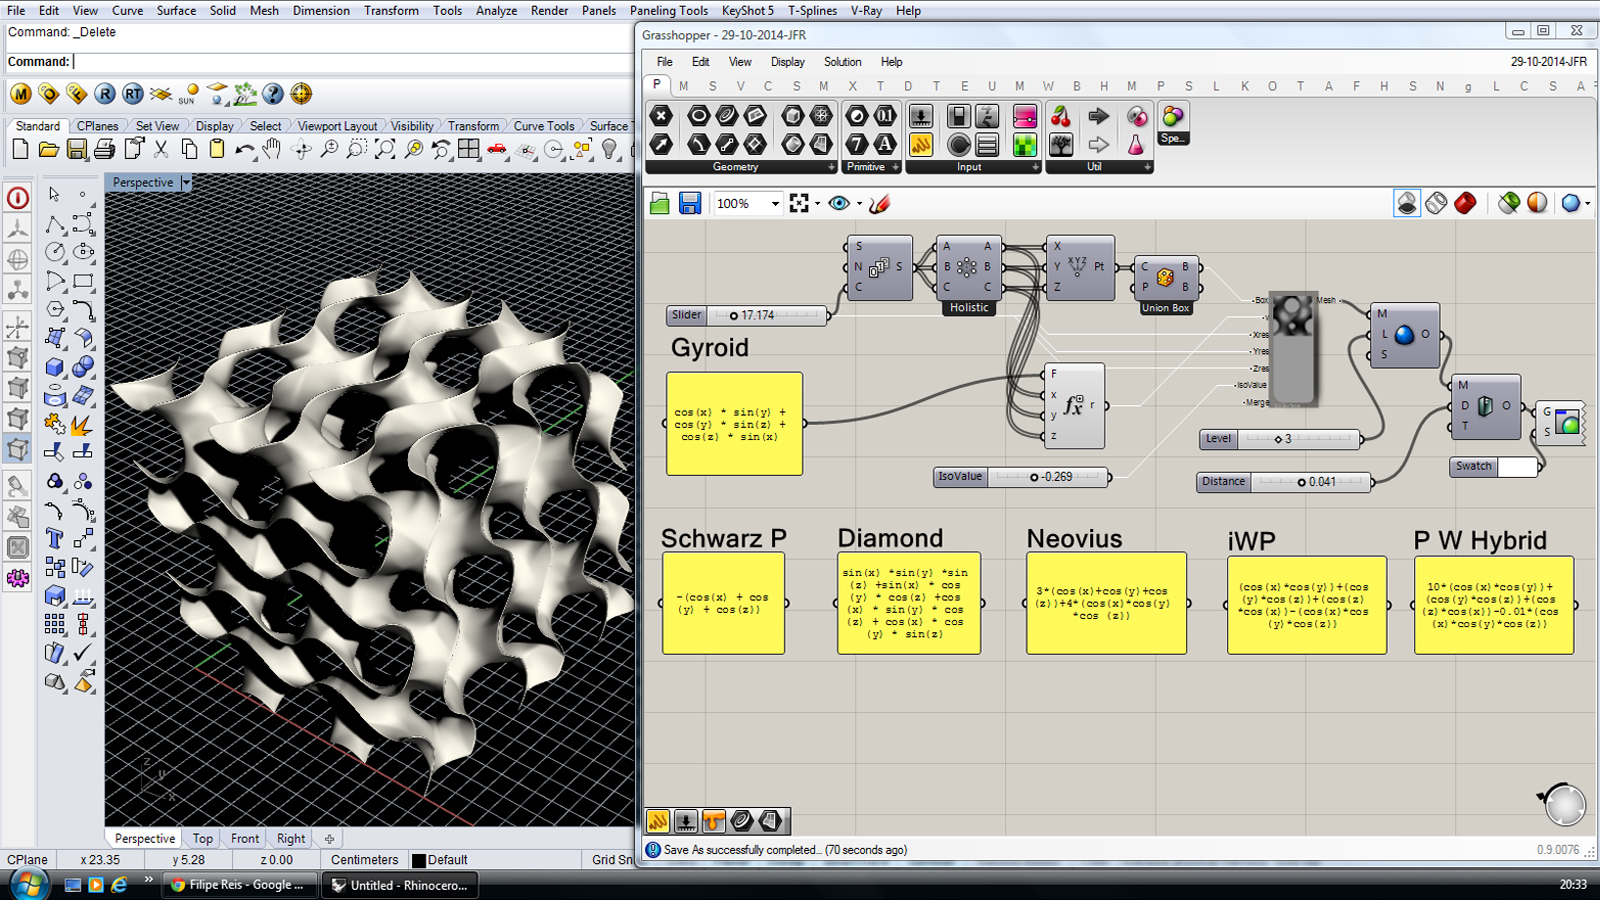Expand the Util panel
Viewport: 1600px width, 900px height.
(1147, 167)
